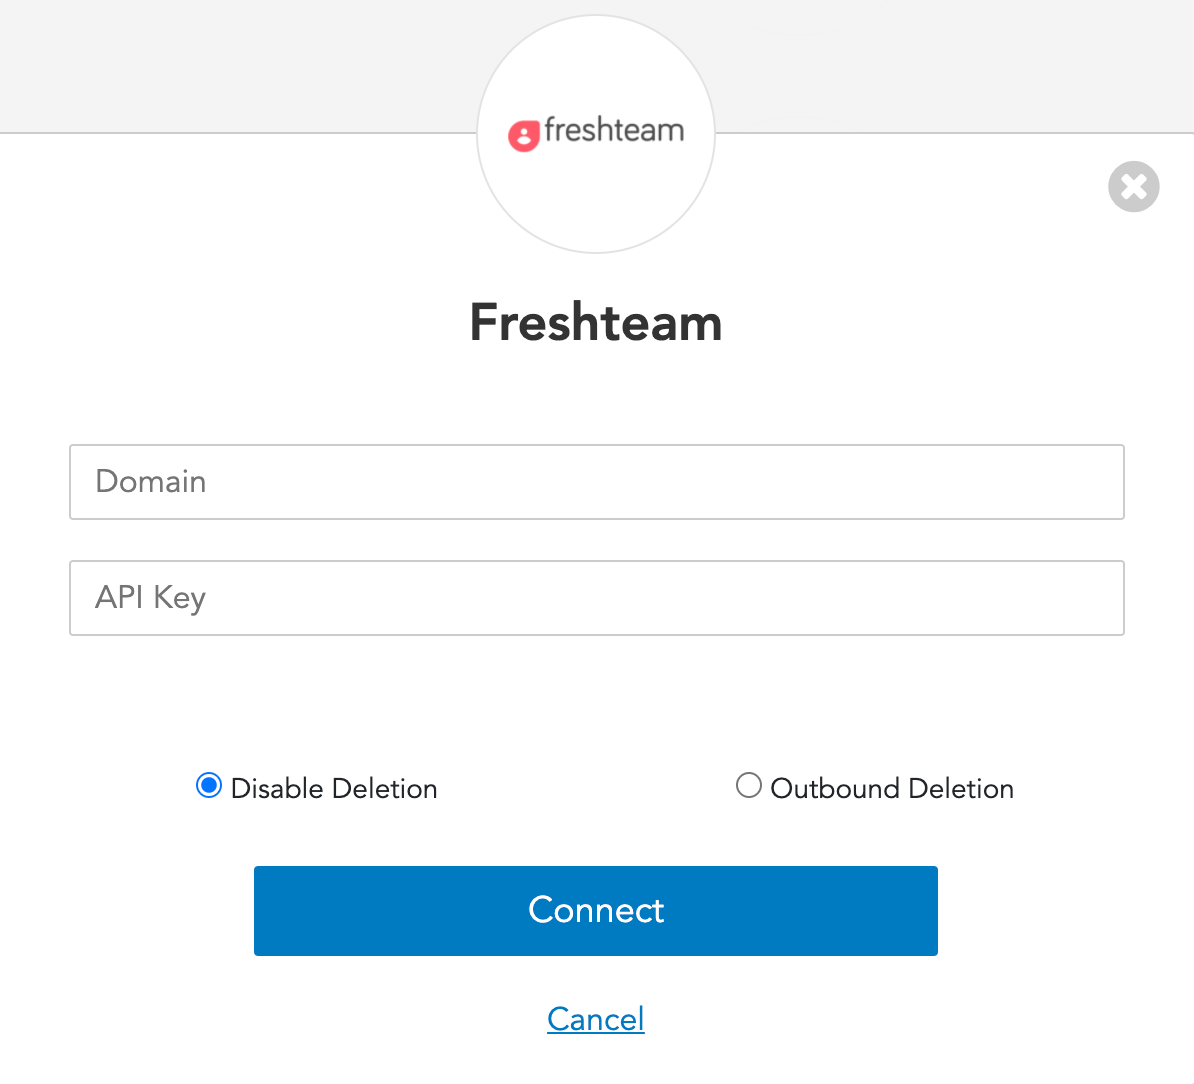This screenshot has height=1084, width=1194.
Task: Click the "Outbound Deletion" label text
Action: (x=892, y=789)
